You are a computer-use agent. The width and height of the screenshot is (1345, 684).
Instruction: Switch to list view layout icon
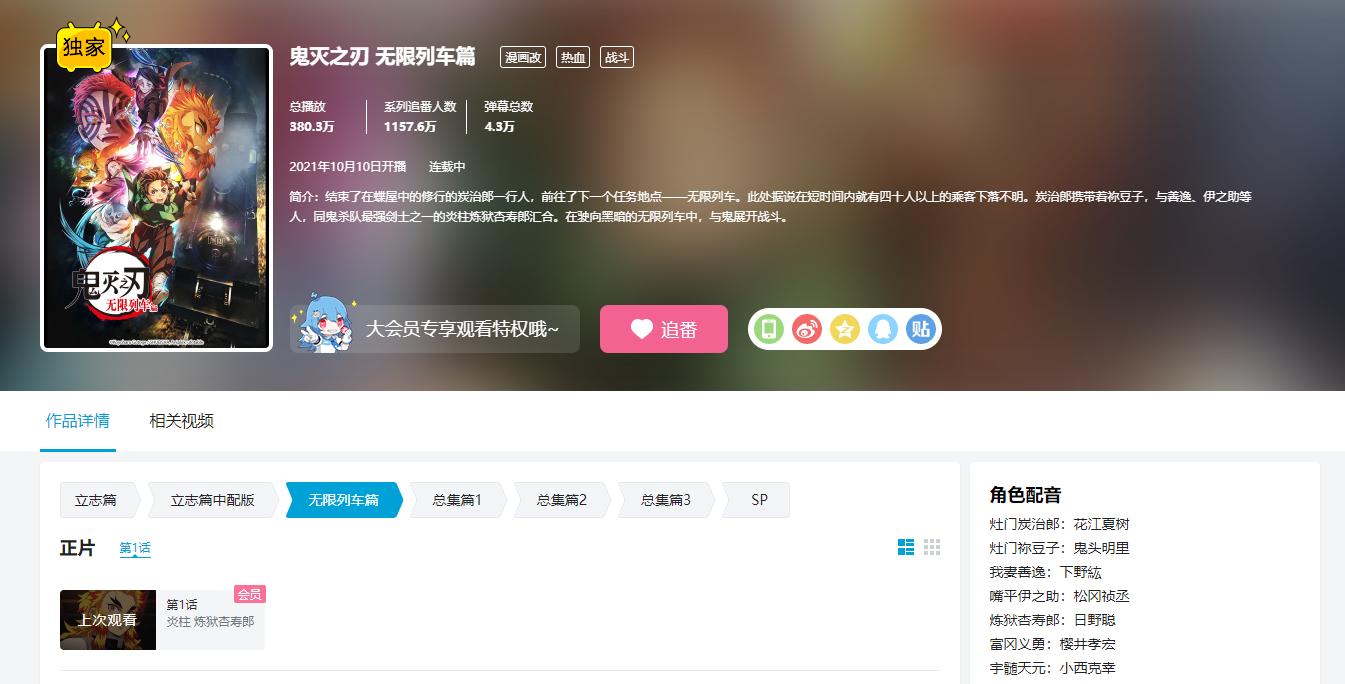point(906,547)
